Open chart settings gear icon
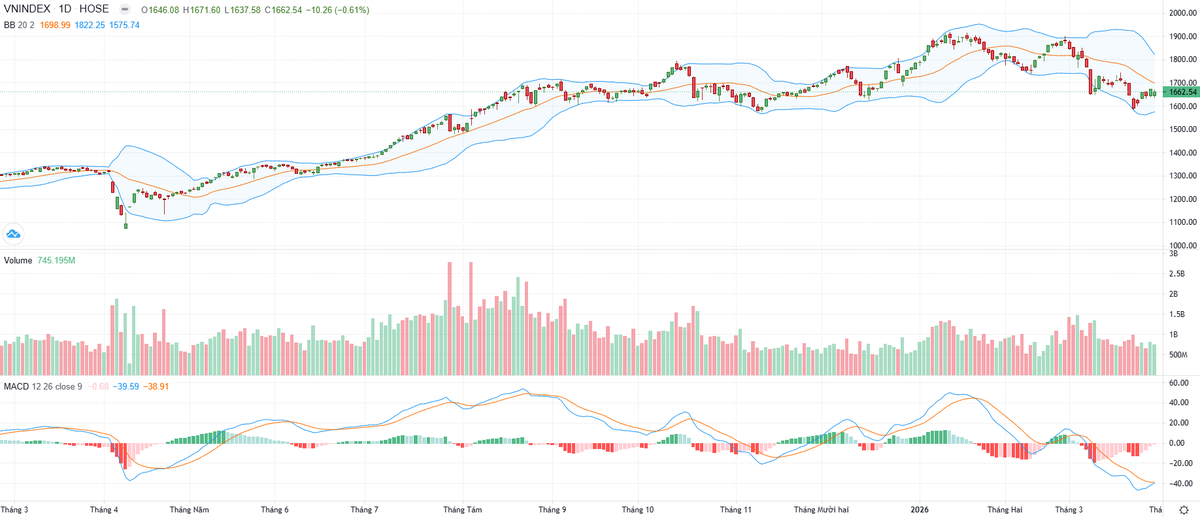The image size is (1200, 517). pyautogui.click(x=1182, y=509)
